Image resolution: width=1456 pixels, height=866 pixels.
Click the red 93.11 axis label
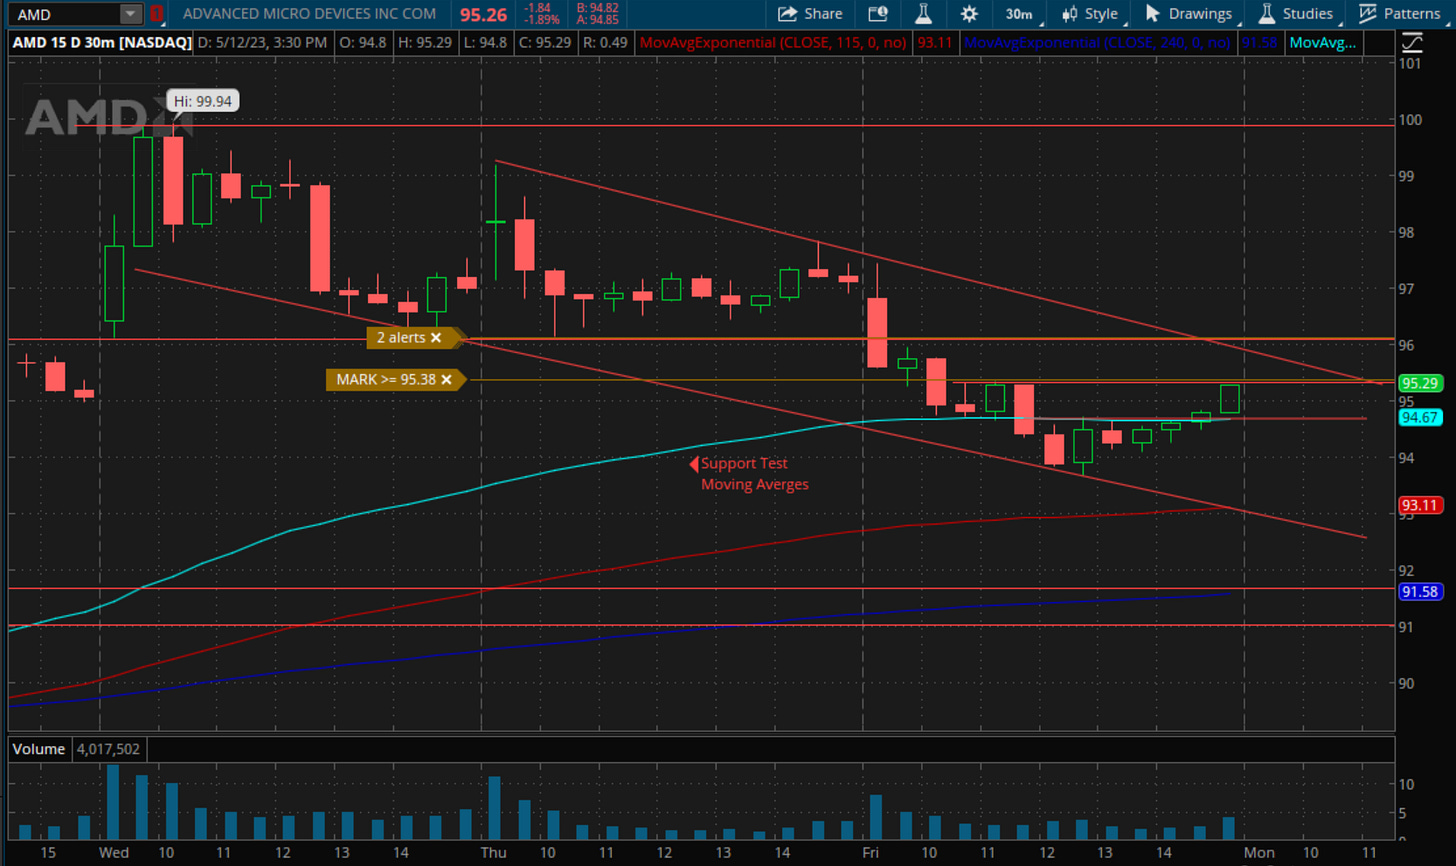click(1420, 505)
